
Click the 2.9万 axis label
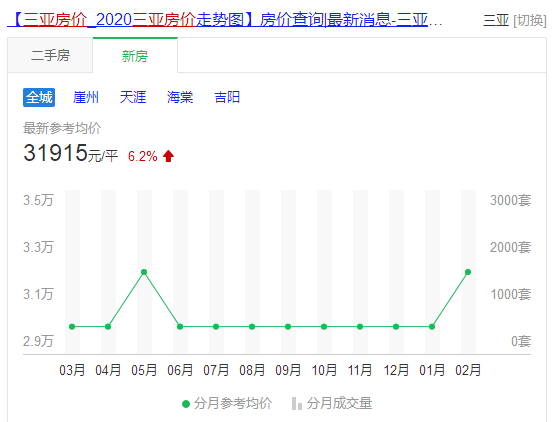tap(38, 341)
